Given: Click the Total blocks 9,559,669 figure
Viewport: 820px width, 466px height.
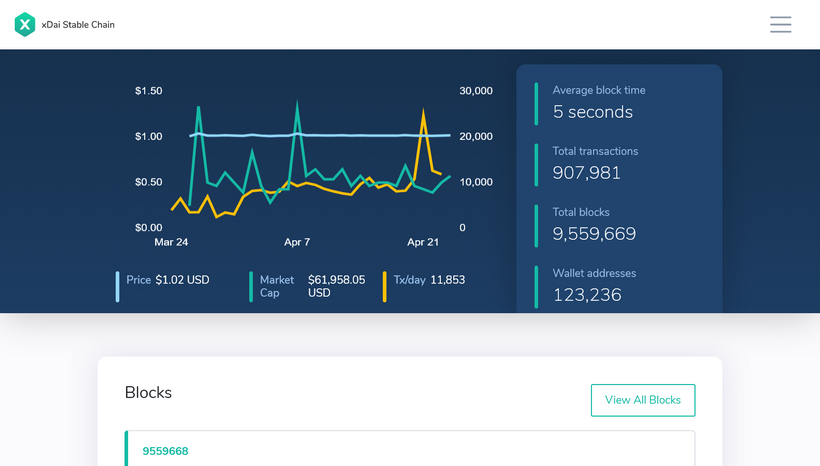Looking at the screenshot, I should point(594,234).
